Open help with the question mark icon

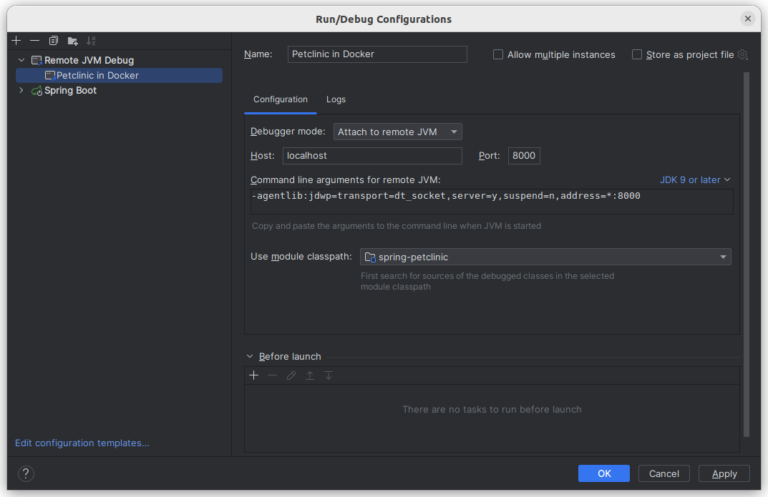(x=26, y=473)
